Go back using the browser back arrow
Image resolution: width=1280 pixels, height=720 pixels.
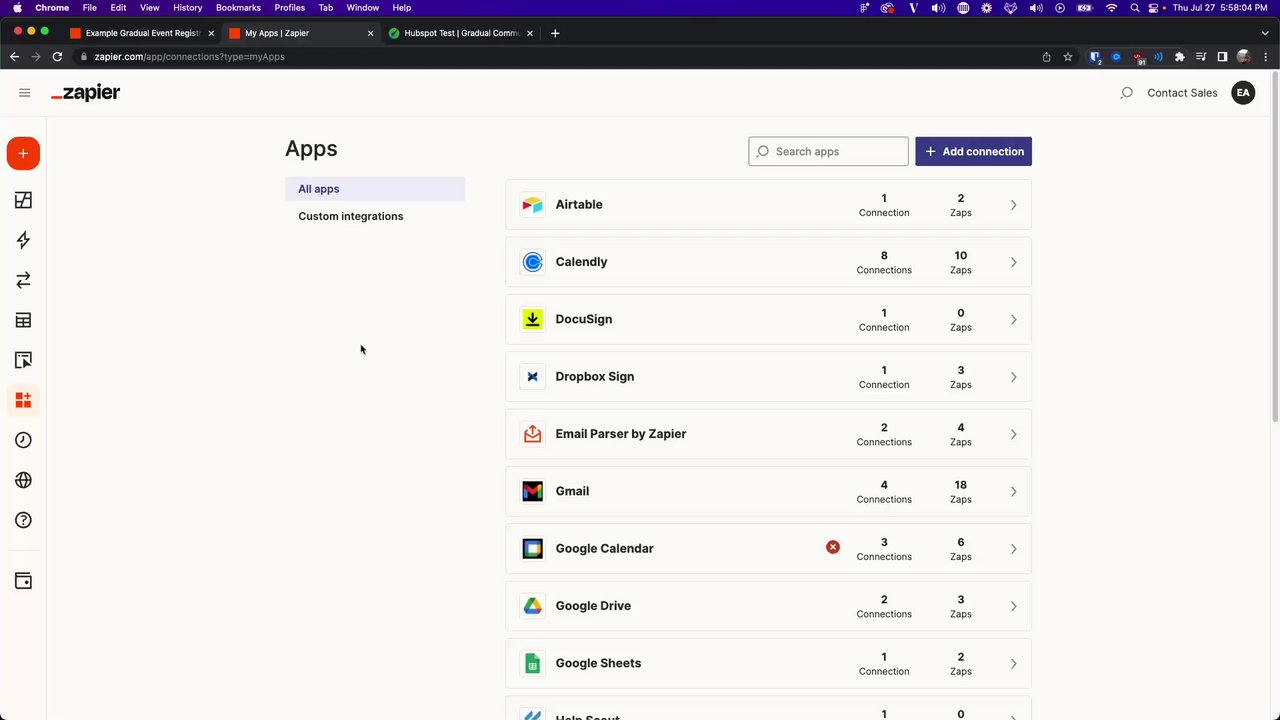point(14,57)
